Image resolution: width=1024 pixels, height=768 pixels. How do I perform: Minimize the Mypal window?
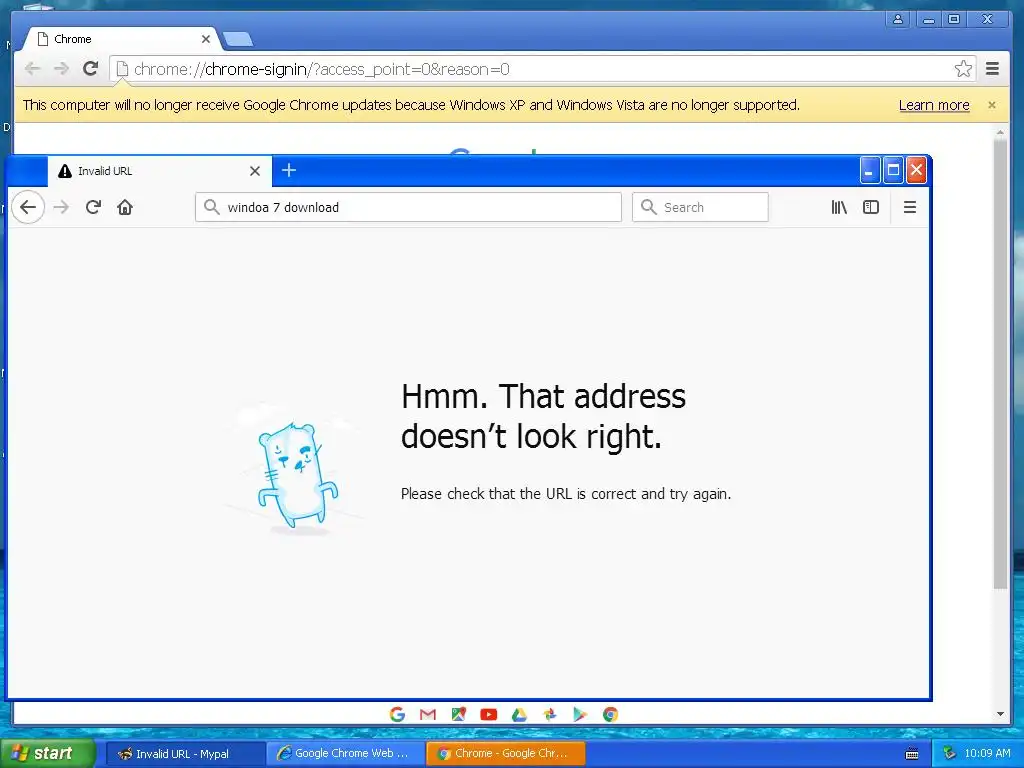coord(869,170)
